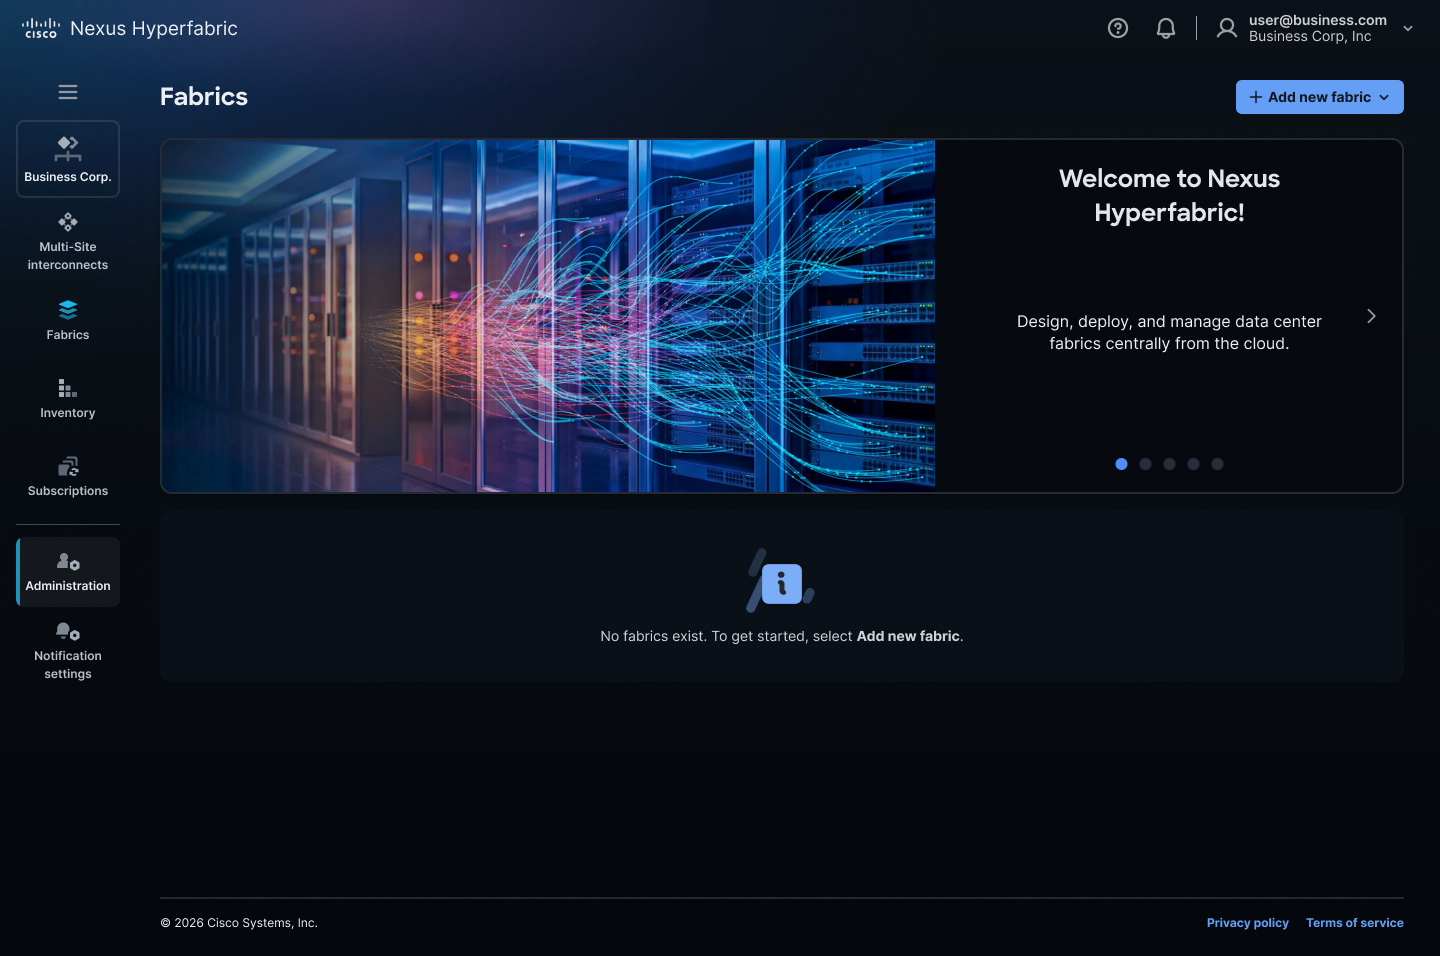Open Multi-Site interconnects in sidebar
1440x956 pixels.
(x=68, y=242)
